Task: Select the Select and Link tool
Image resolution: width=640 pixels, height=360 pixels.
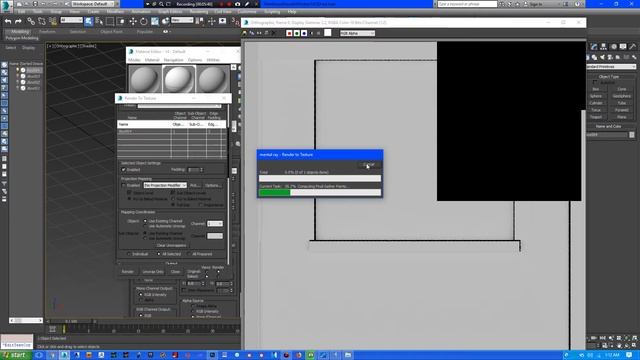Action: click(x=31, y=21)
